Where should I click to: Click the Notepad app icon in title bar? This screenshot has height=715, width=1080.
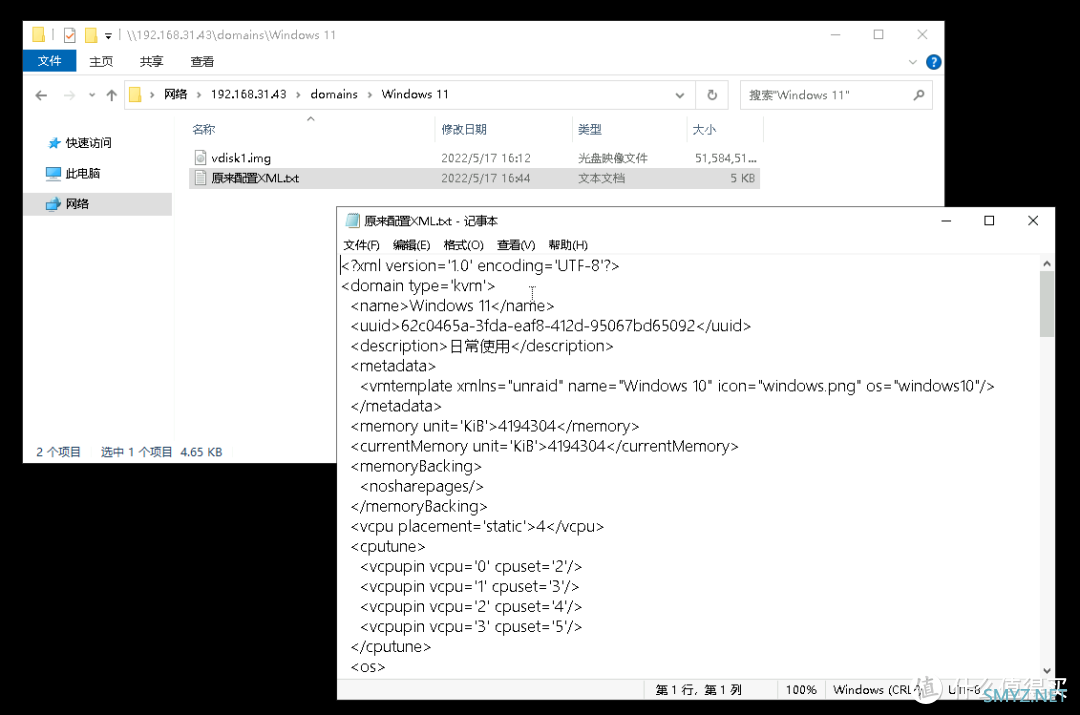[353, 220]
